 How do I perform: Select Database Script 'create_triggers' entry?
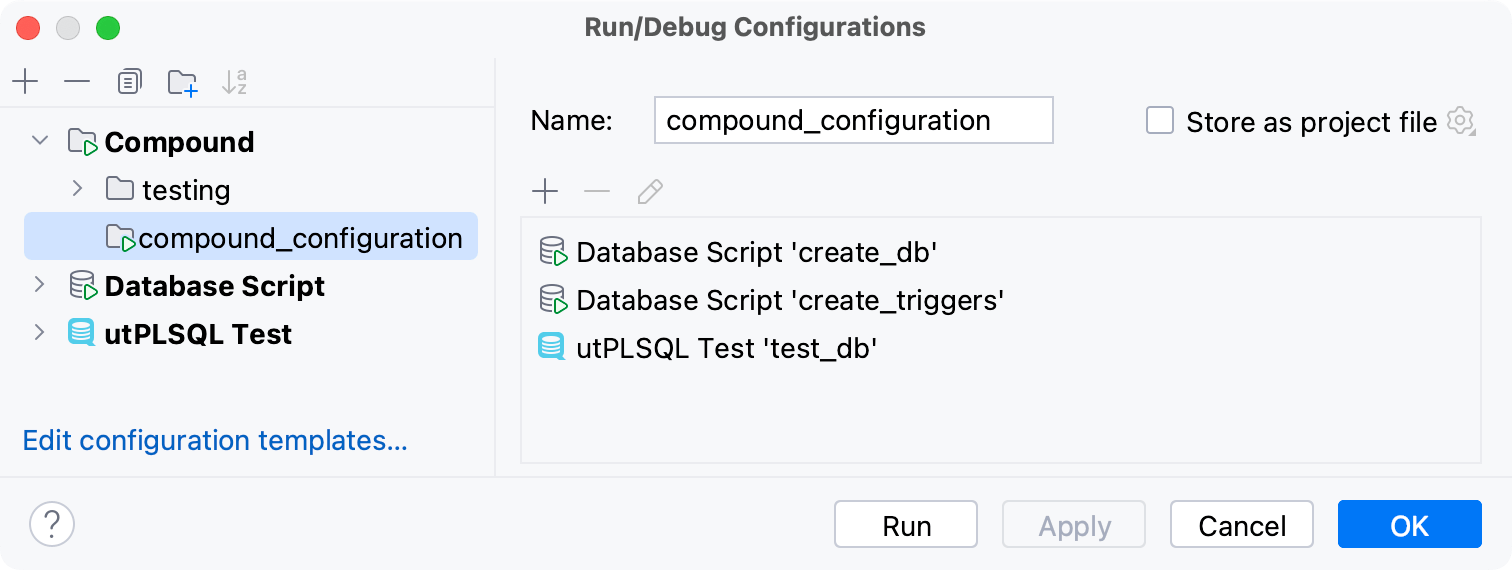pyautogui.click(x=789, y=300)
